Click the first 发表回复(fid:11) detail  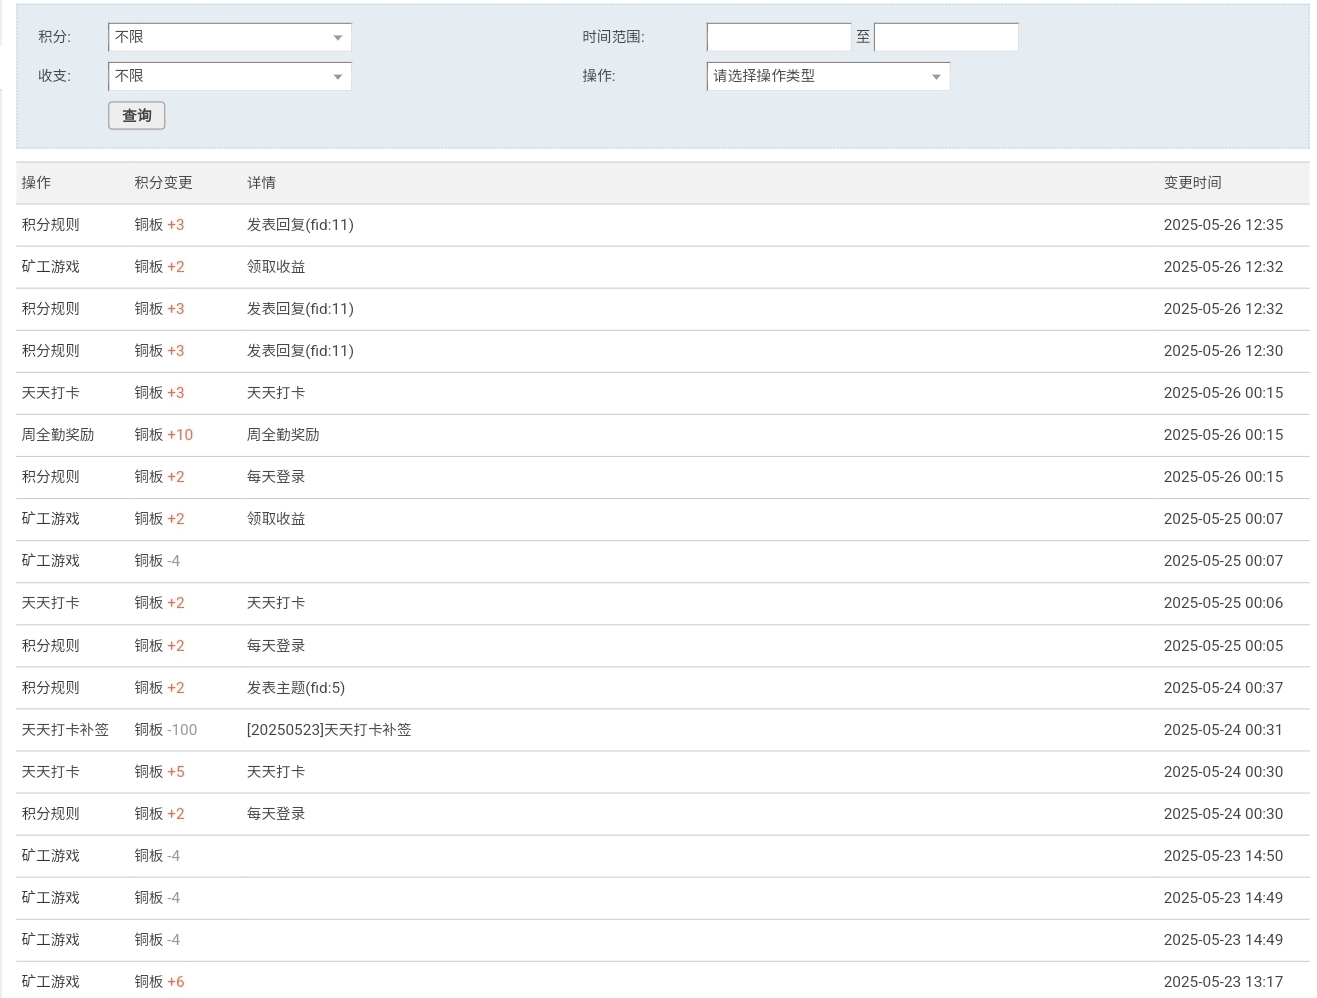300,224
